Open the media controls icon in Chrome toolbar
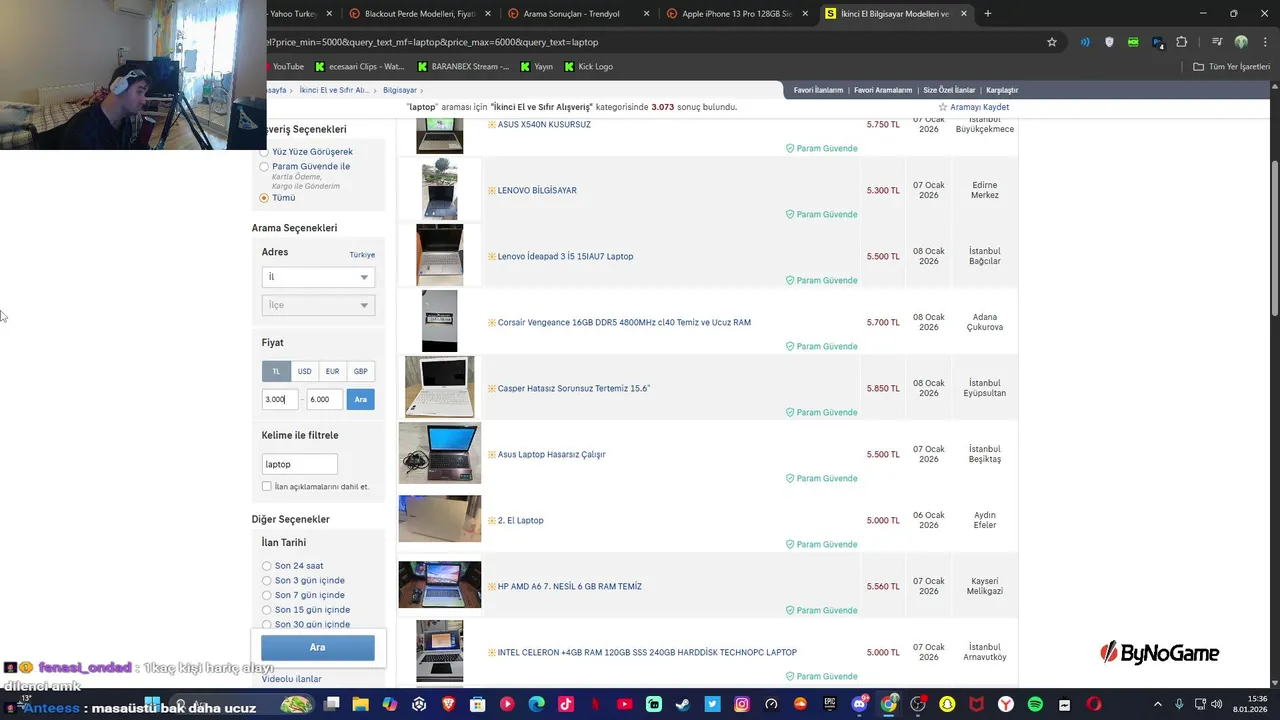The image size is (1280, 720). point(1216,42)
